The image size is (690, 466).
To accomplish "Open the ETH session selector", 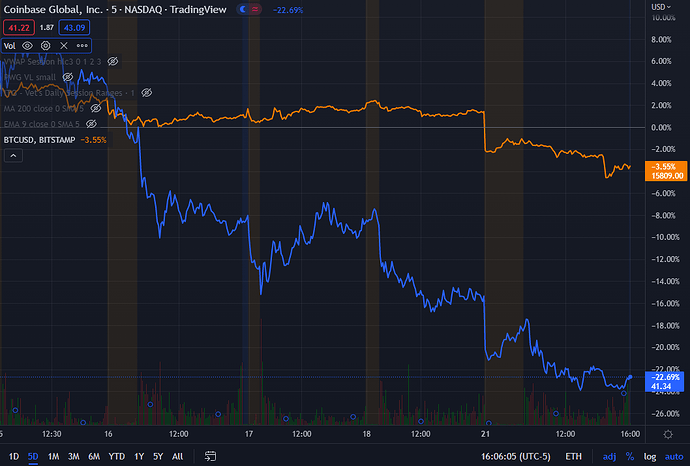I will 573,457.
